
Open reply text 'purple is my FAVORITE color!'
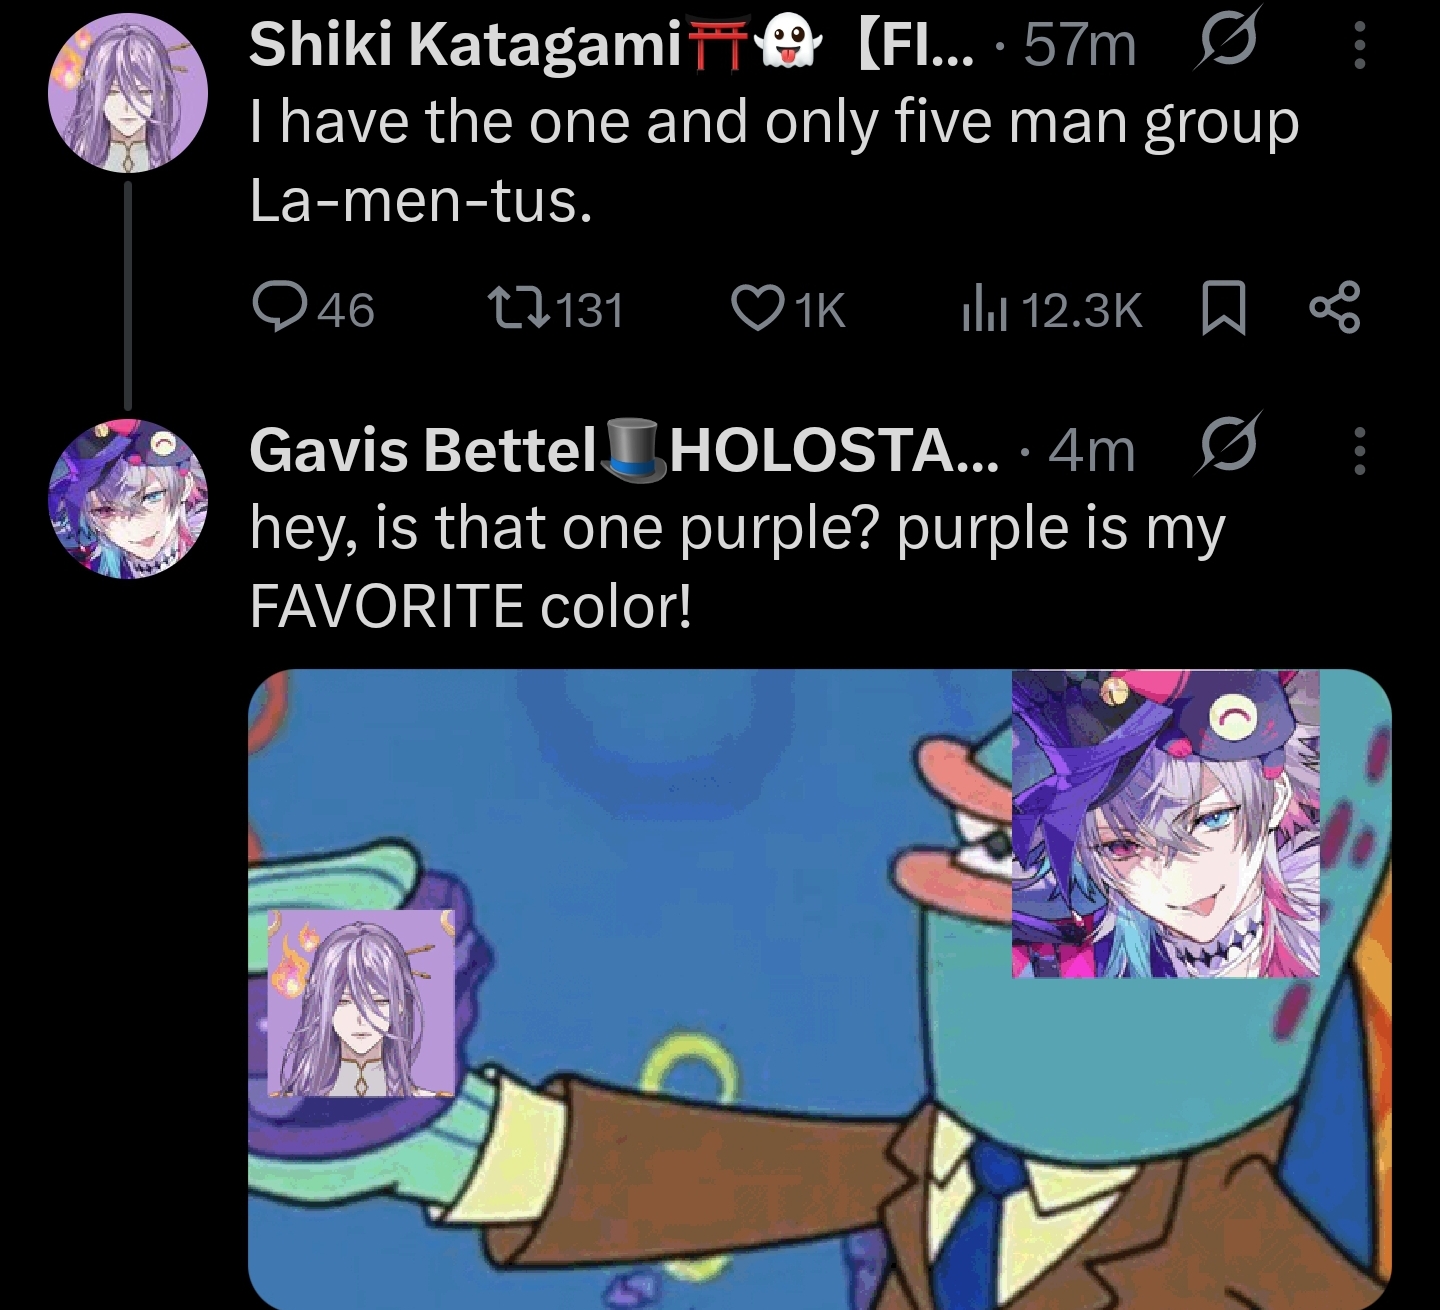pos(737,567)
